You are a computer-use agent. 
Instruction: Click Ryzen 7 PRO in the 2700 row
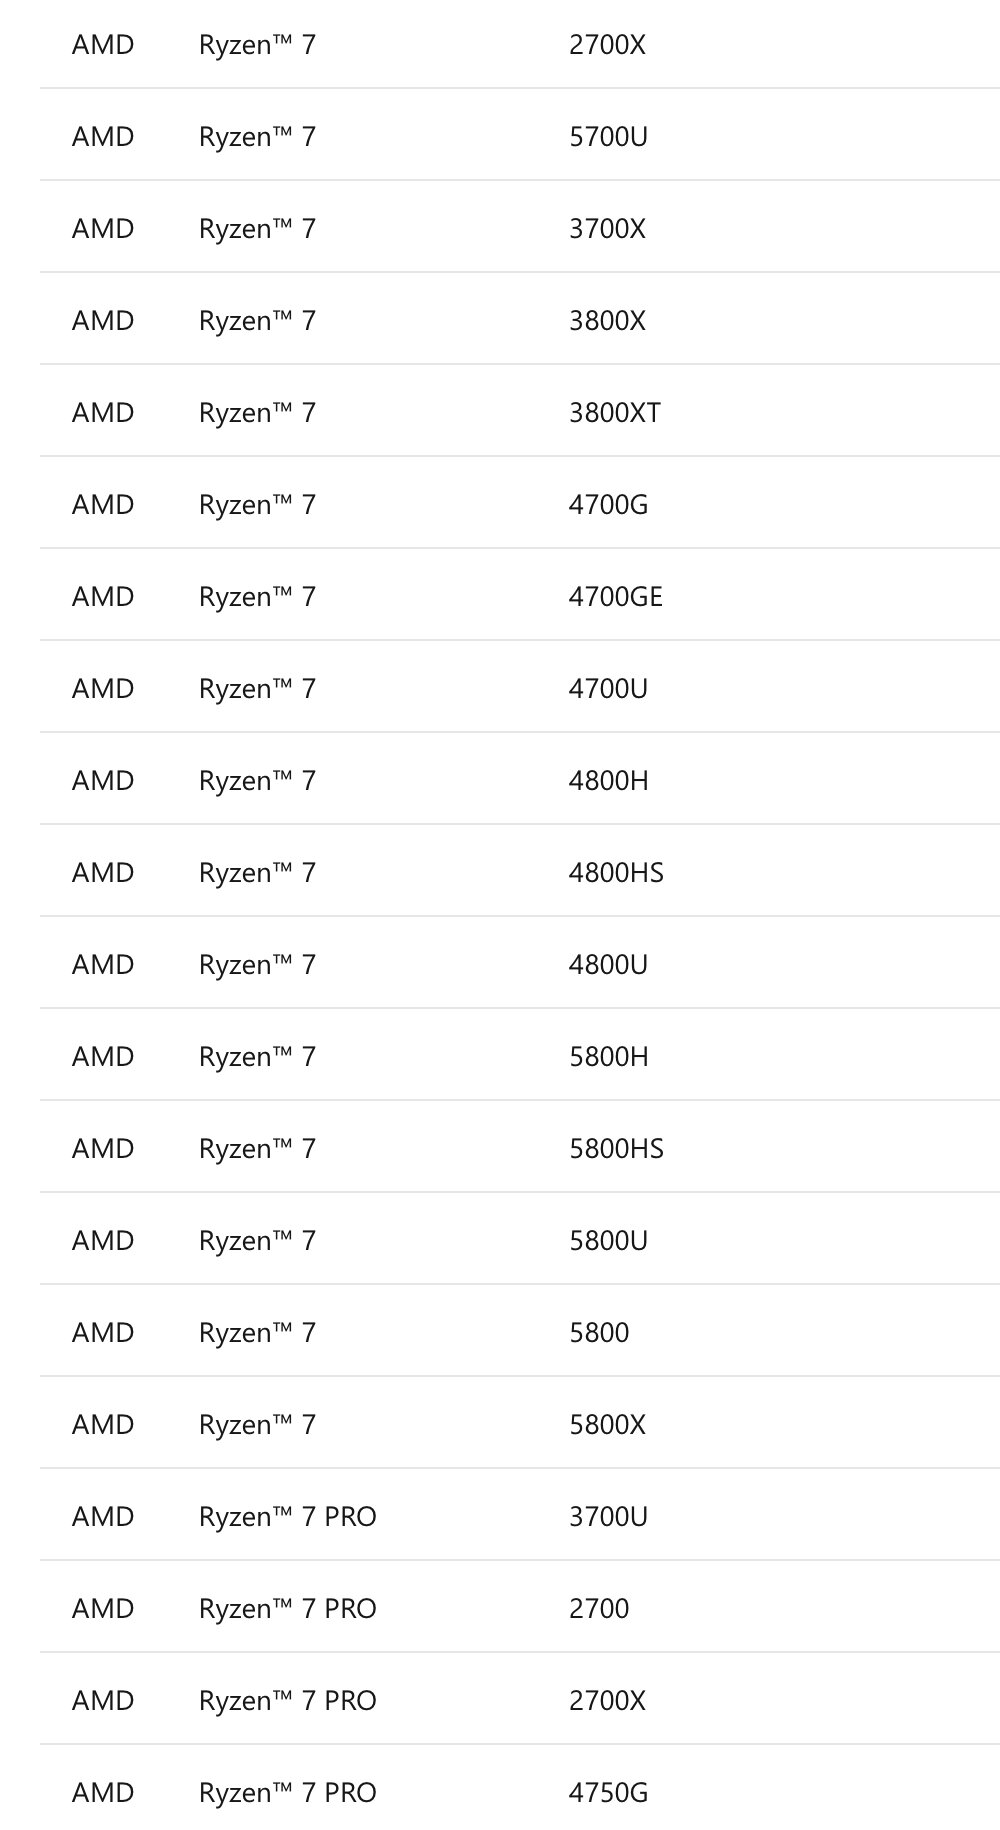point(287,1609)
